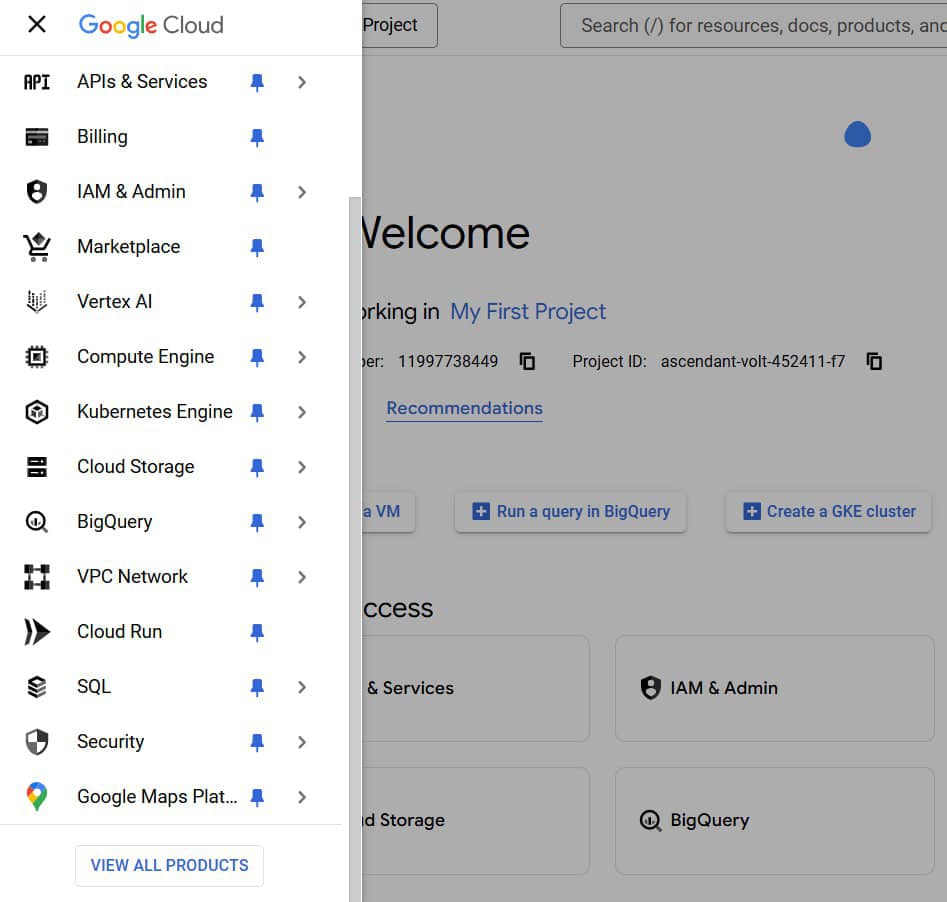
Task: Expand Google Maps Platform submenu chevron
Action: [302, 797]
